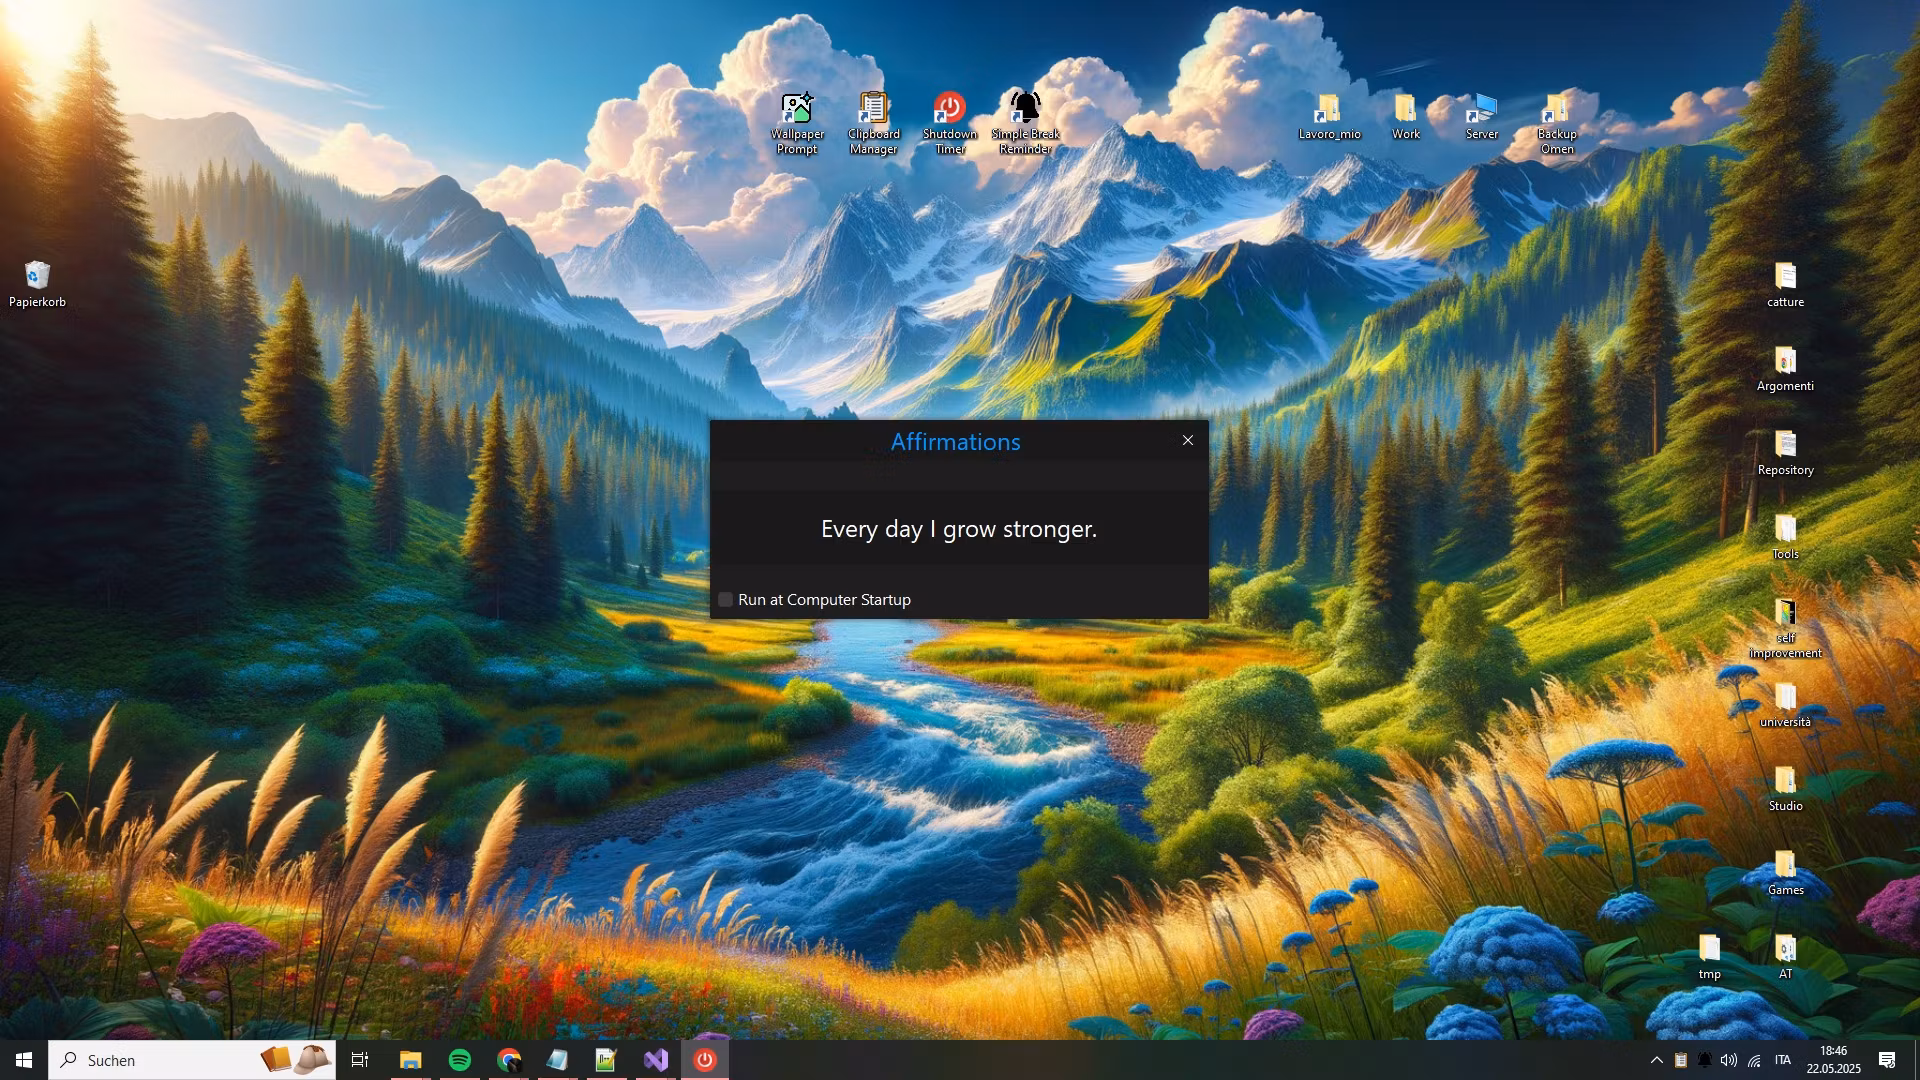Select the catture folder icon

1785,284
